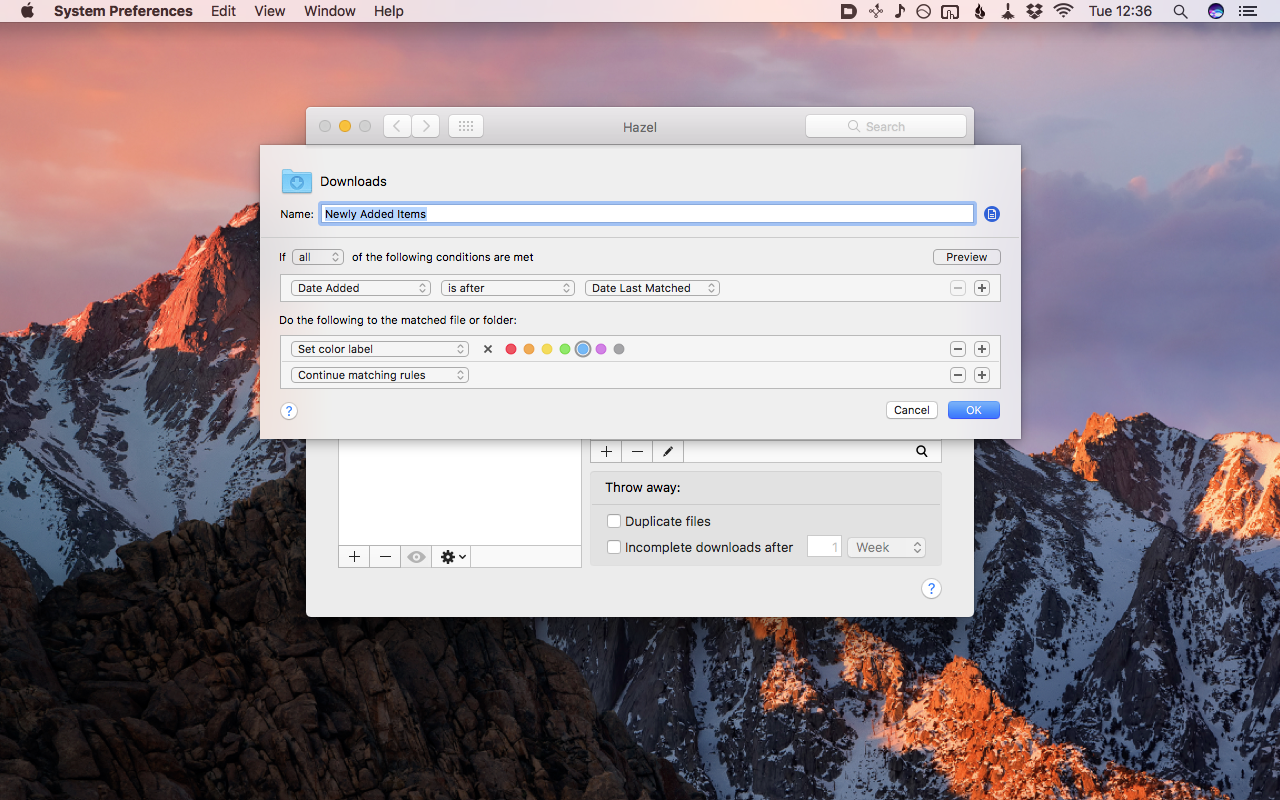The height and width of the screenshot is (800, 1280).
Task: Open the 'is after' operator dropdown
Action: pyautogui.click(x=508, y=288)
